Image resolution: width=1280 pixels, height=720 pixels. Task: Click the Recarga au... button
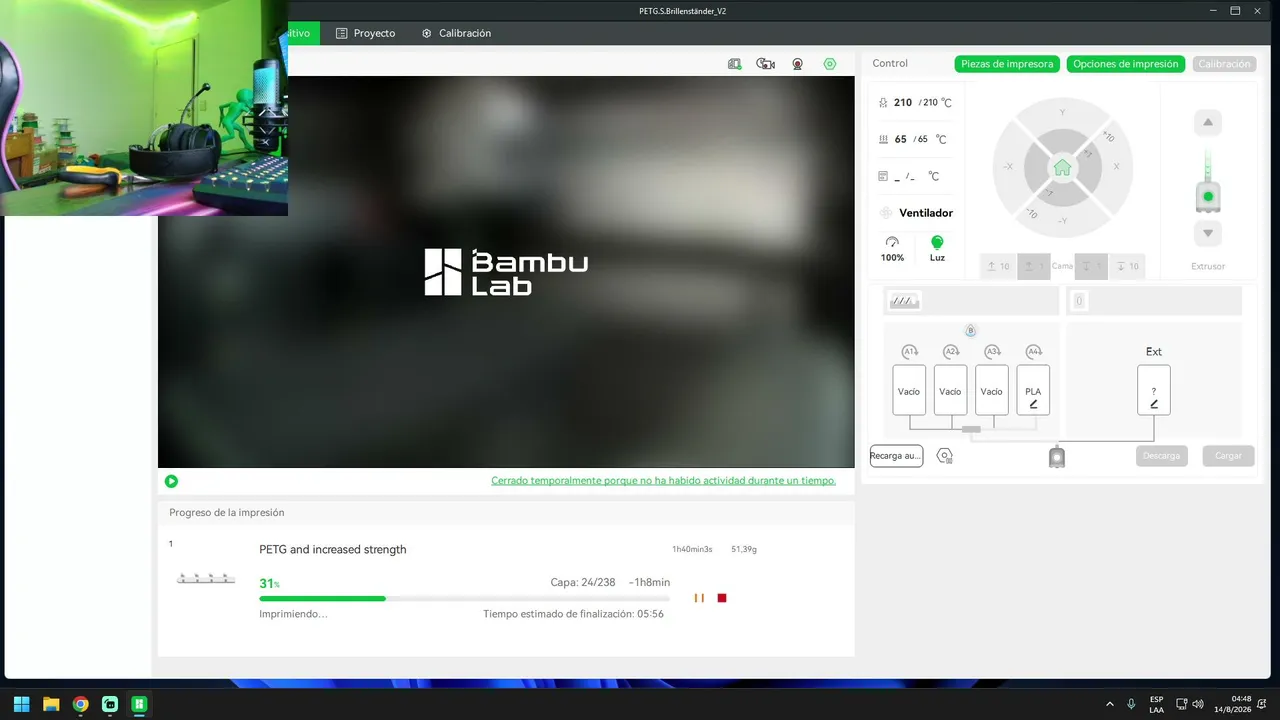click(x=896, y=456)
